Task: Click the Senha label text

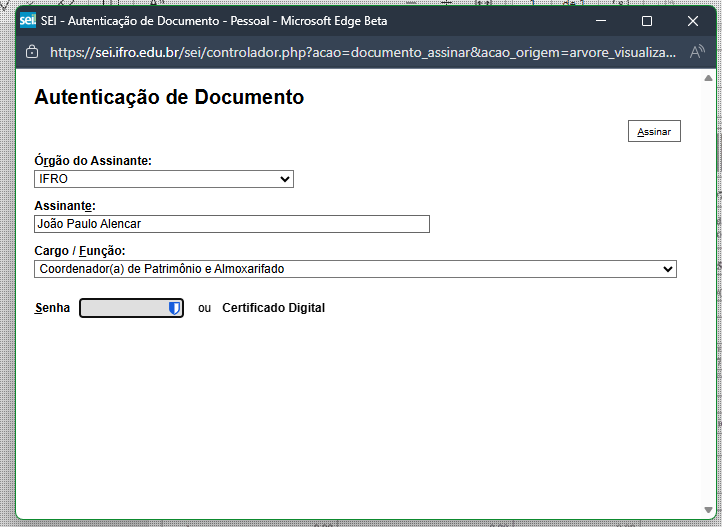Action: [52, 308]
